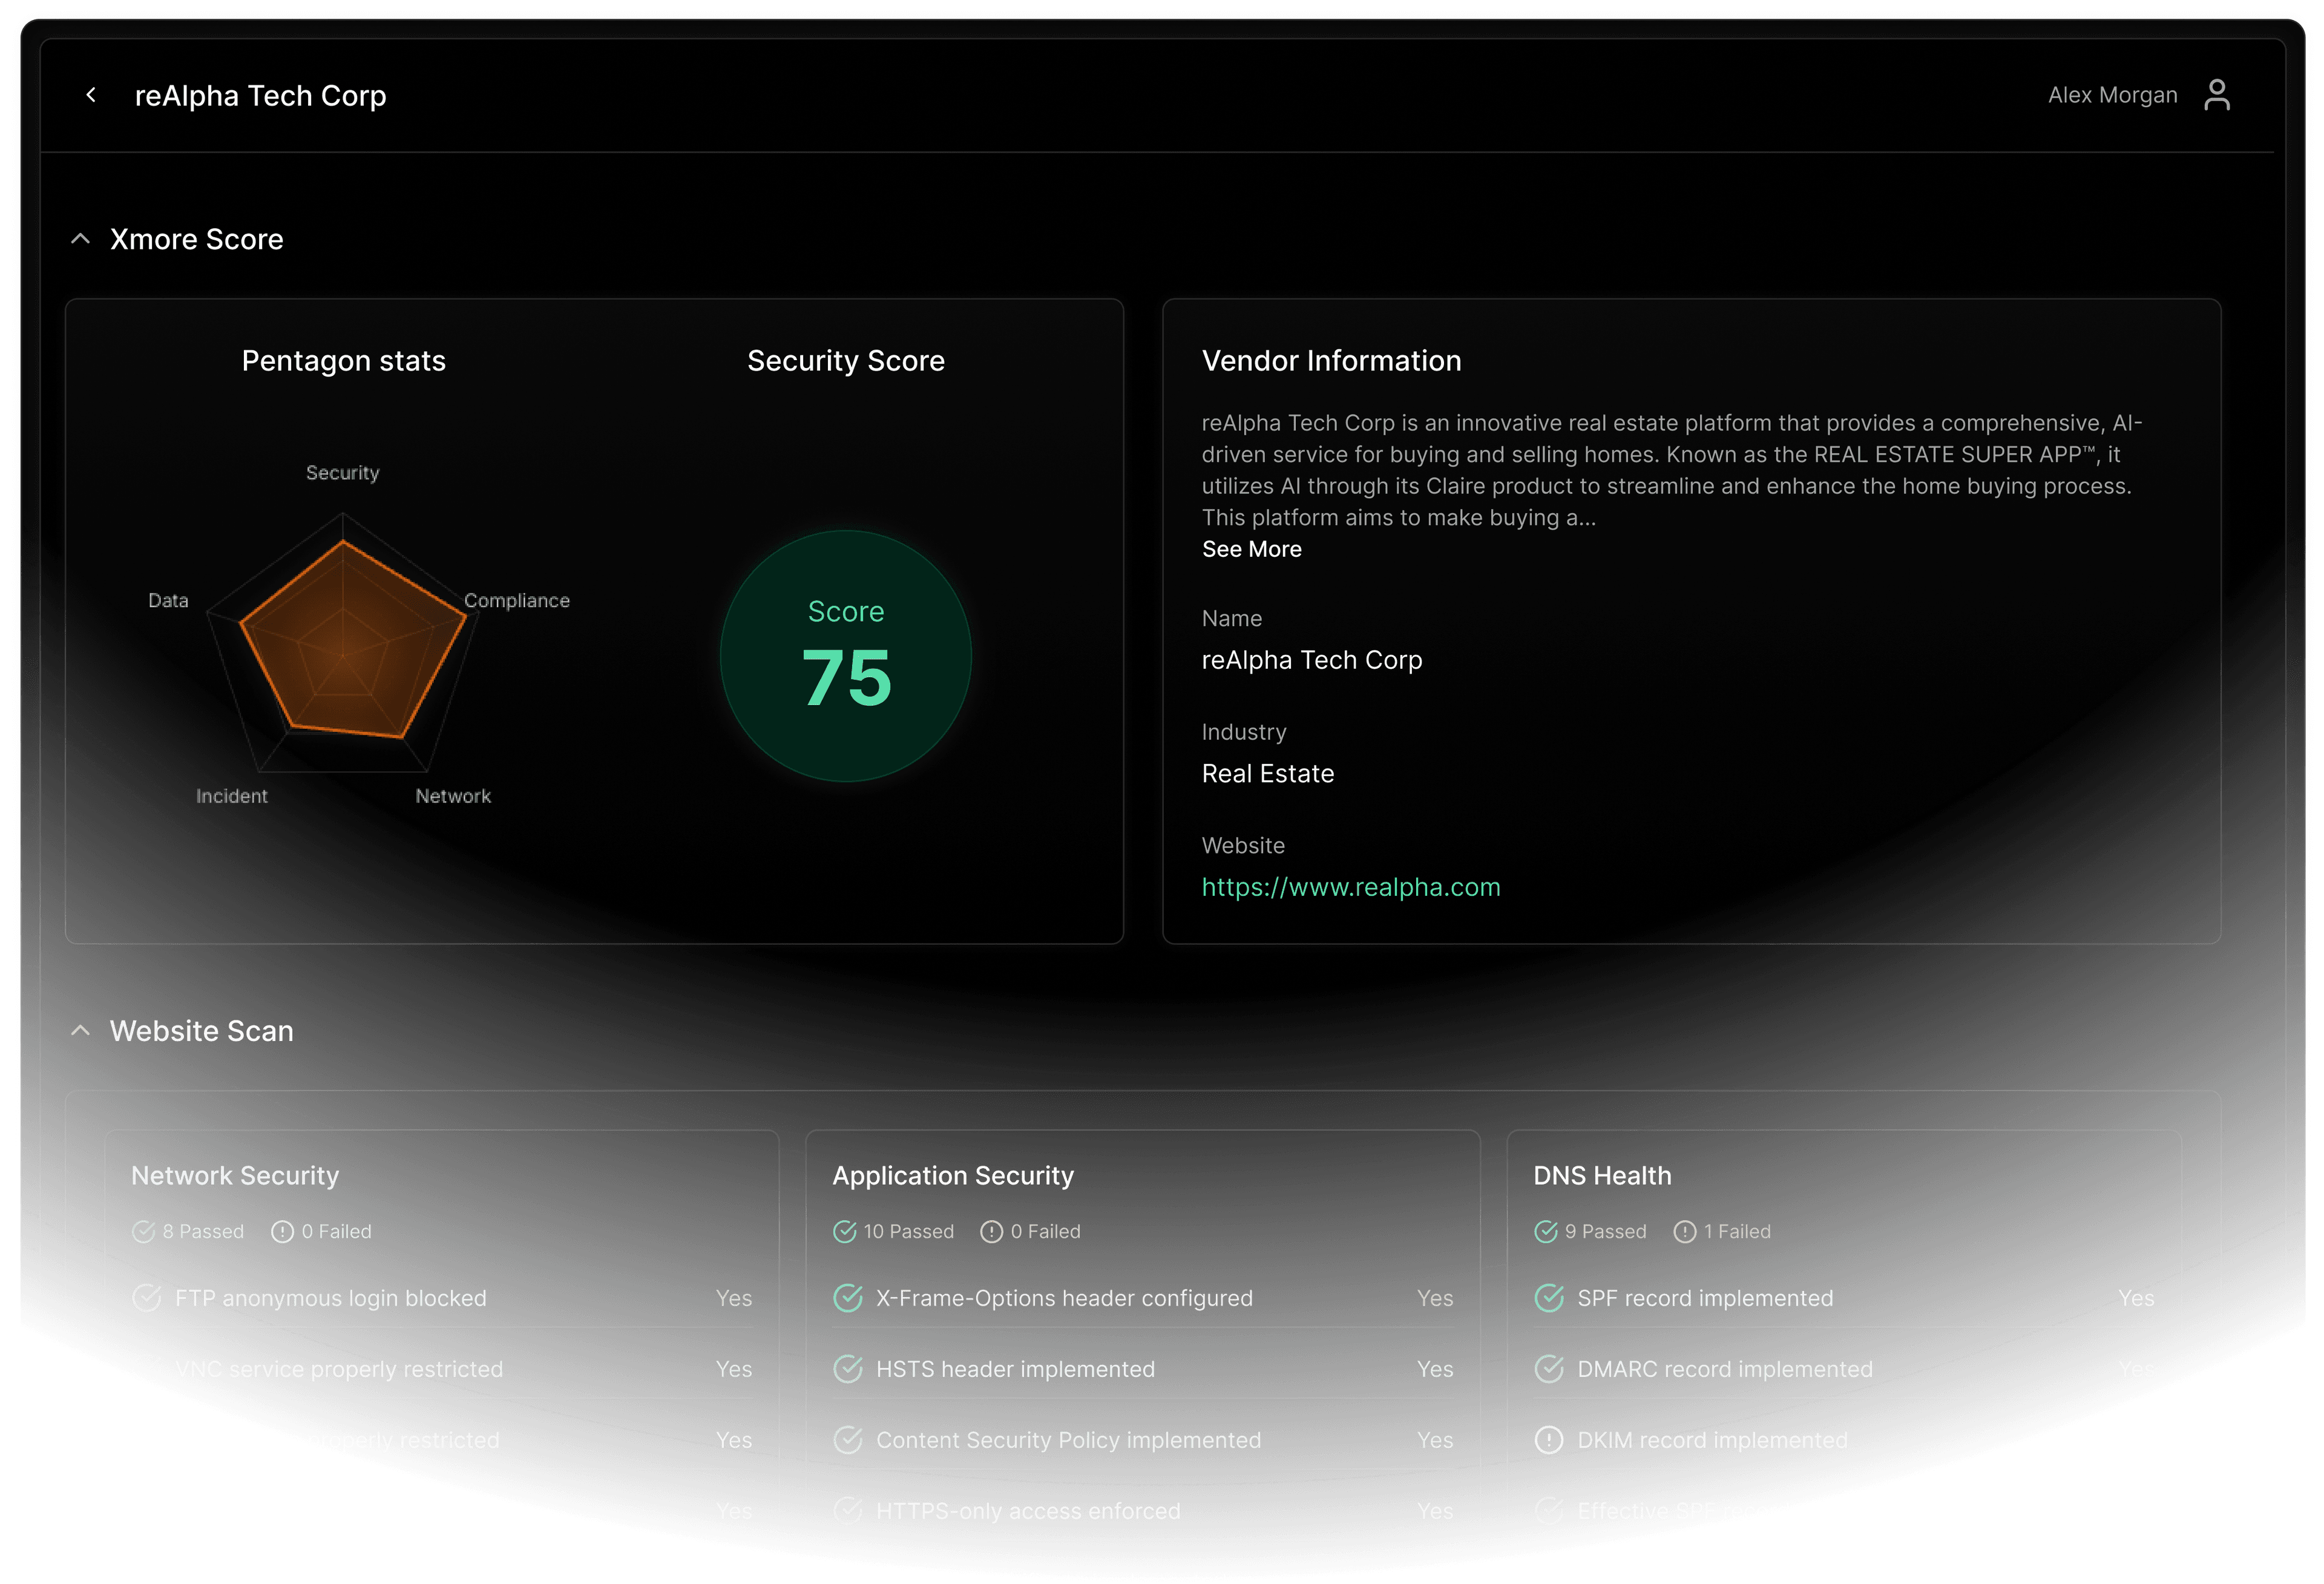The width and height of the screenshot is (2324, 1584).
Task: Click the DNS Health card title
Action: click(1603, 1176)
